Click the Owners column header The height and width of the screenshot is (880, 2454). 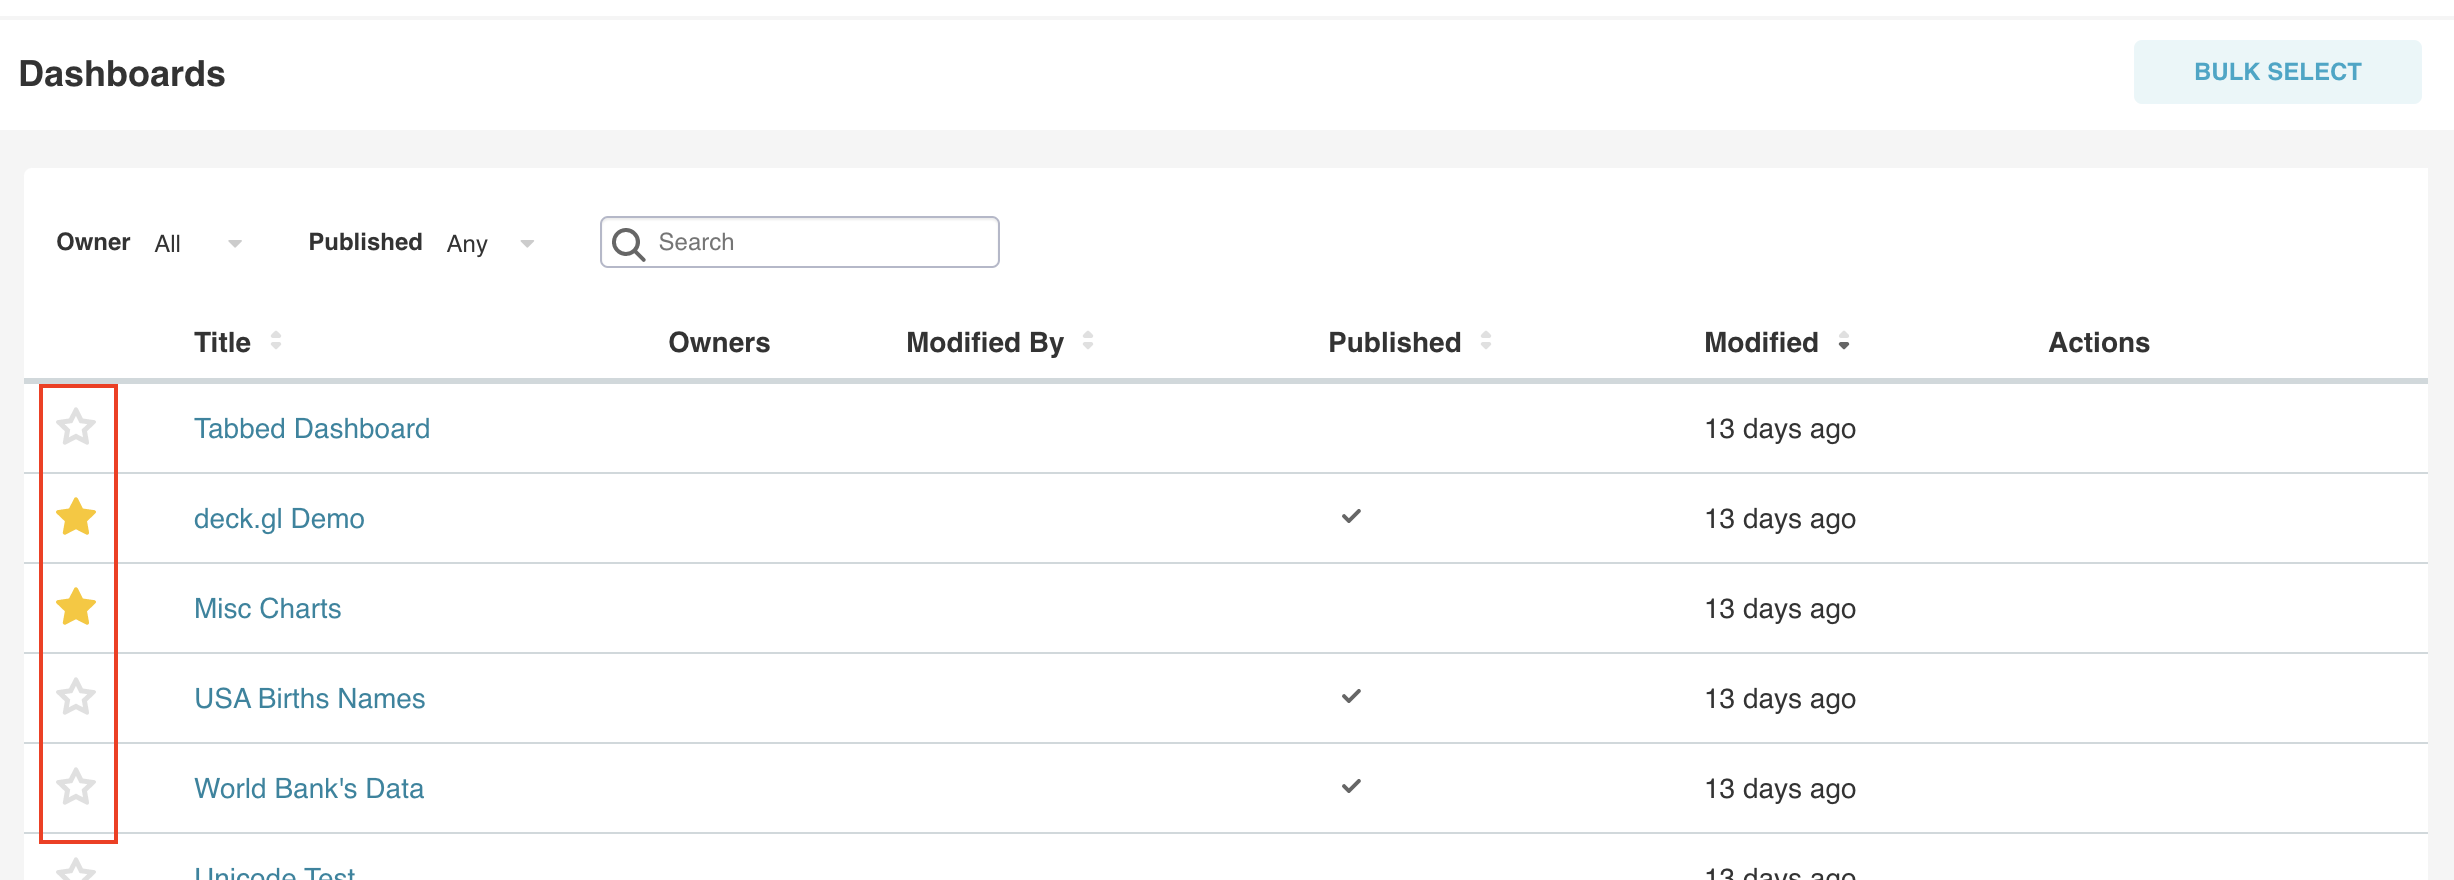click(x=719, y=343)
